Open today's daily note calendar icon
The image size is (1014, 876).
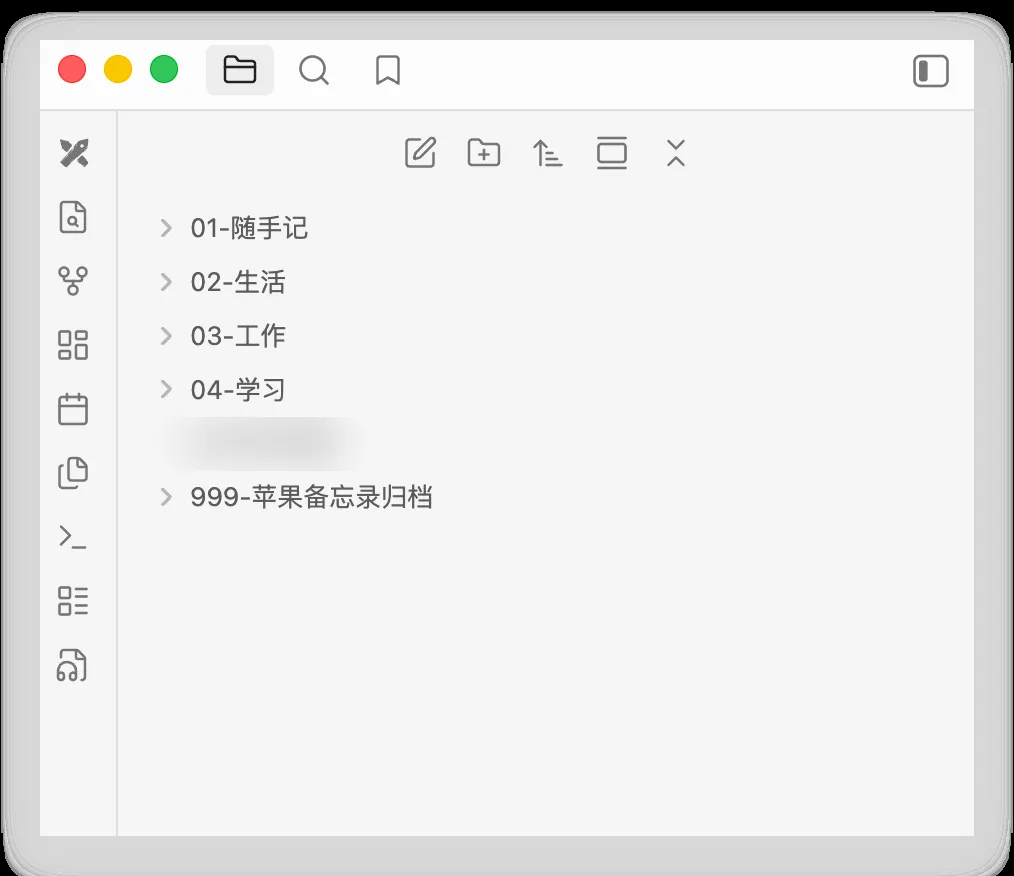point(73,409)
